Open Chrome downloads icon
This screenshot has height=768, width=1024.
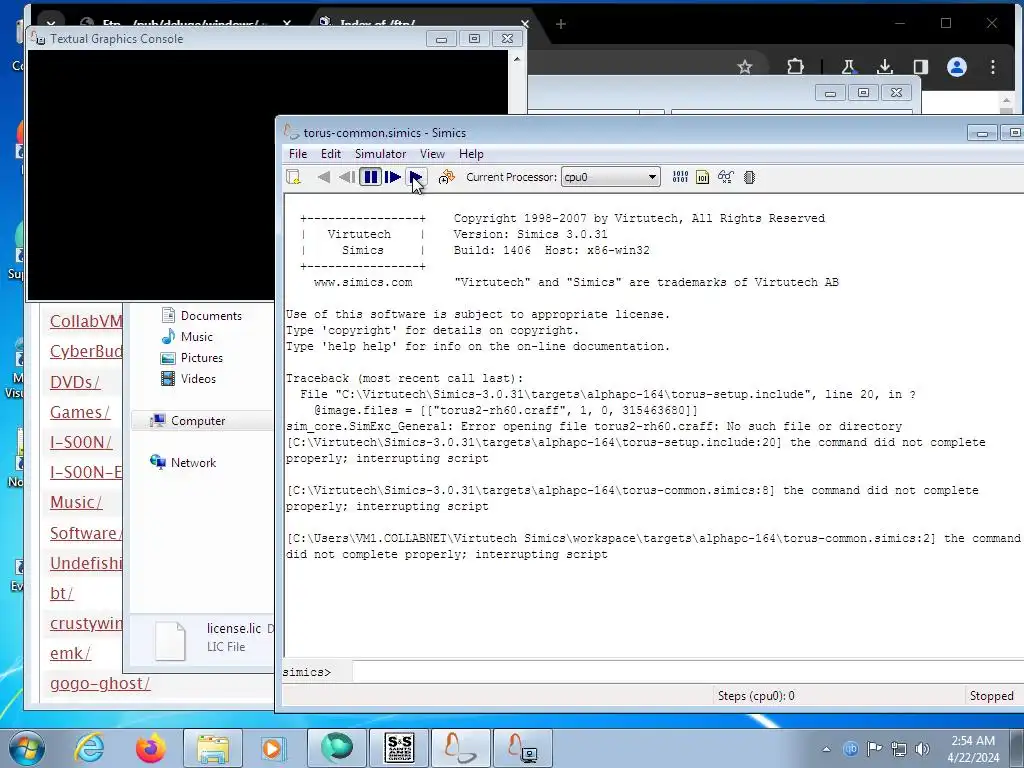point(885,67)
